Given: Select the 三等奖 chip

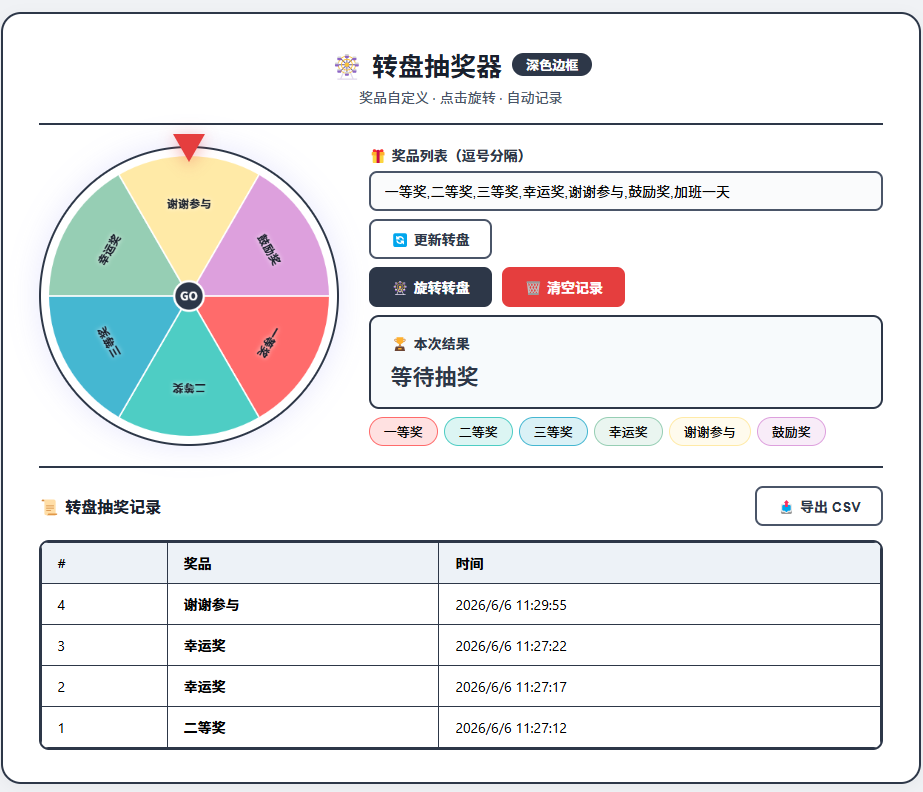Looking at the screenshot, I should pos(553,432).
